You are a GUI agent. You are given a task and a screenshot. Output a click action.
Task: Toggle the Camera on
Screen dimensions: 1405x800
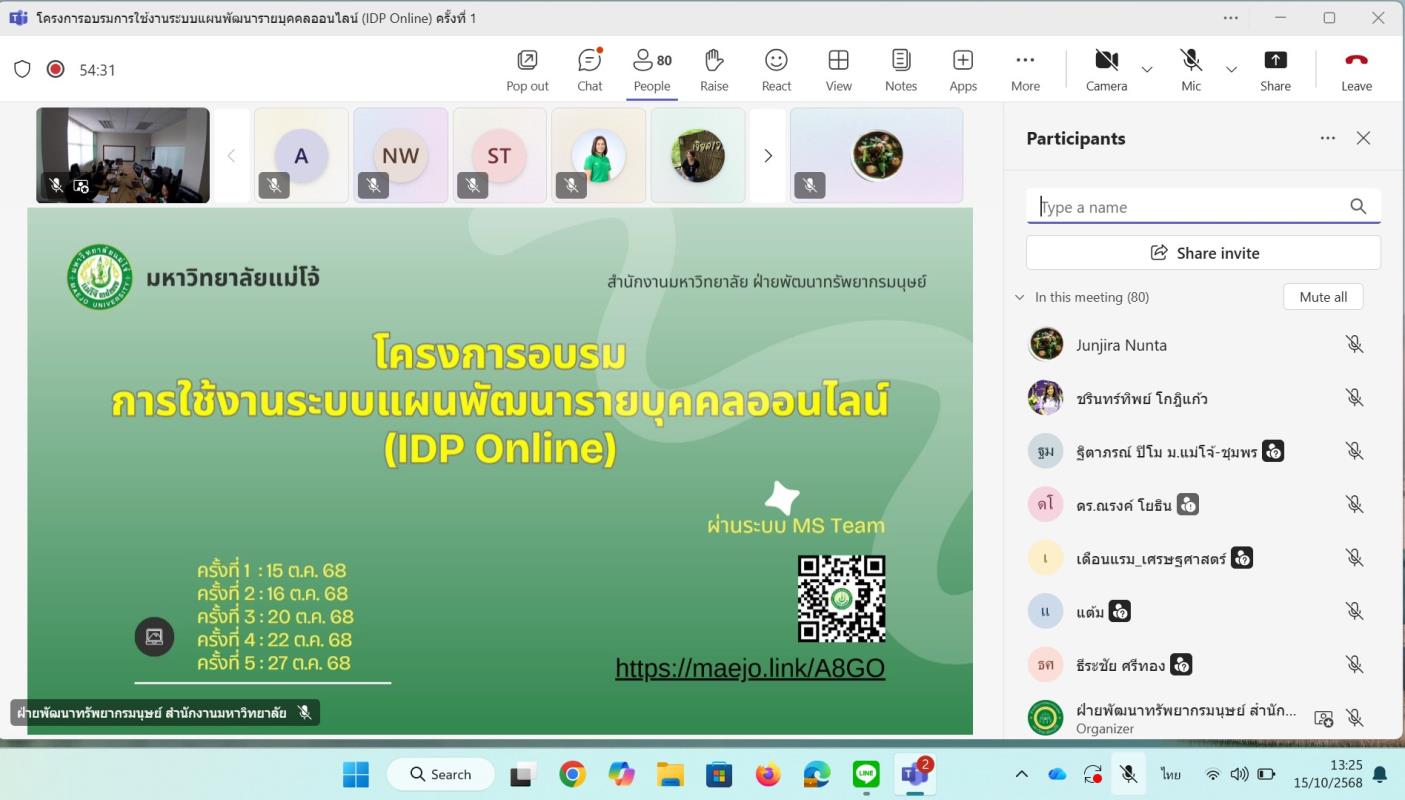point(1106,70)
